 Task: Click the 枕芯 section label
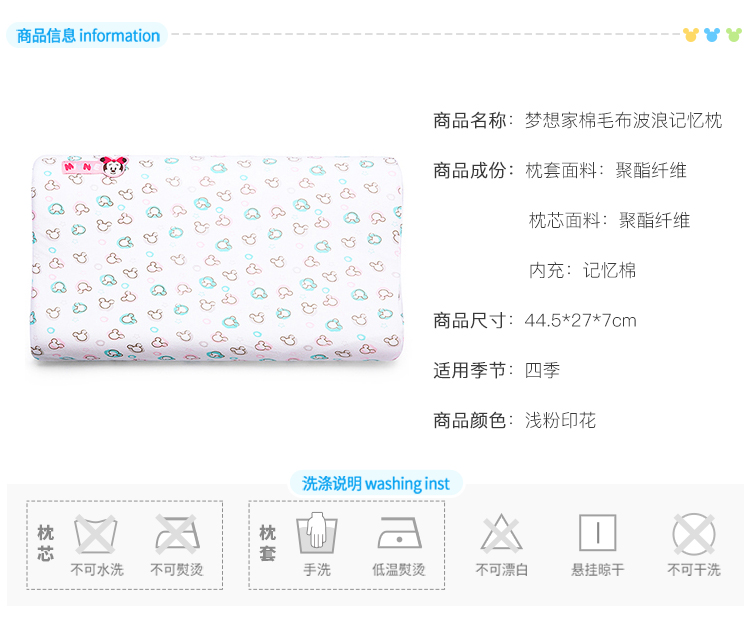(45, 543)
